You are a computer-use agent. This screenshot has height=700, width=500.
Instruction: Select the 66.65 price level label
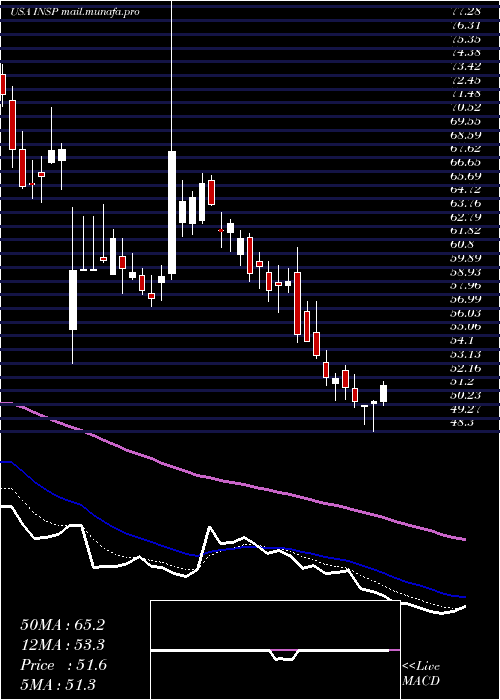[465, 162]
